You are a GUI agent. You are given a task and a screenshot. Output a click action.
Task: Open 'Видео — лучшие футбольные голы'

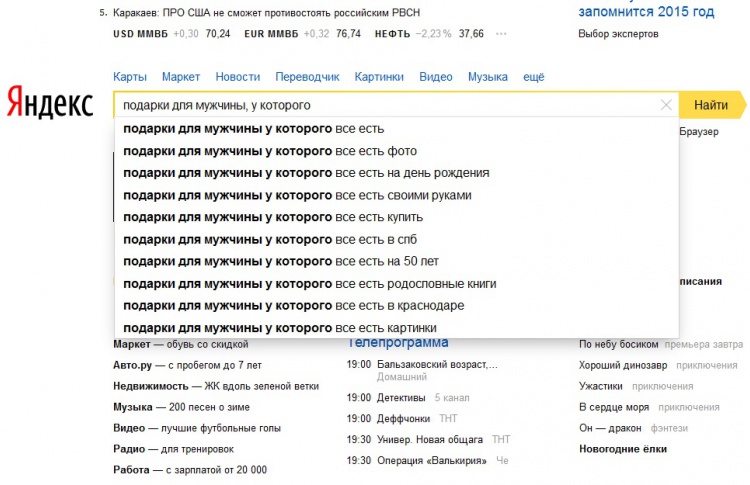[197, 428]
